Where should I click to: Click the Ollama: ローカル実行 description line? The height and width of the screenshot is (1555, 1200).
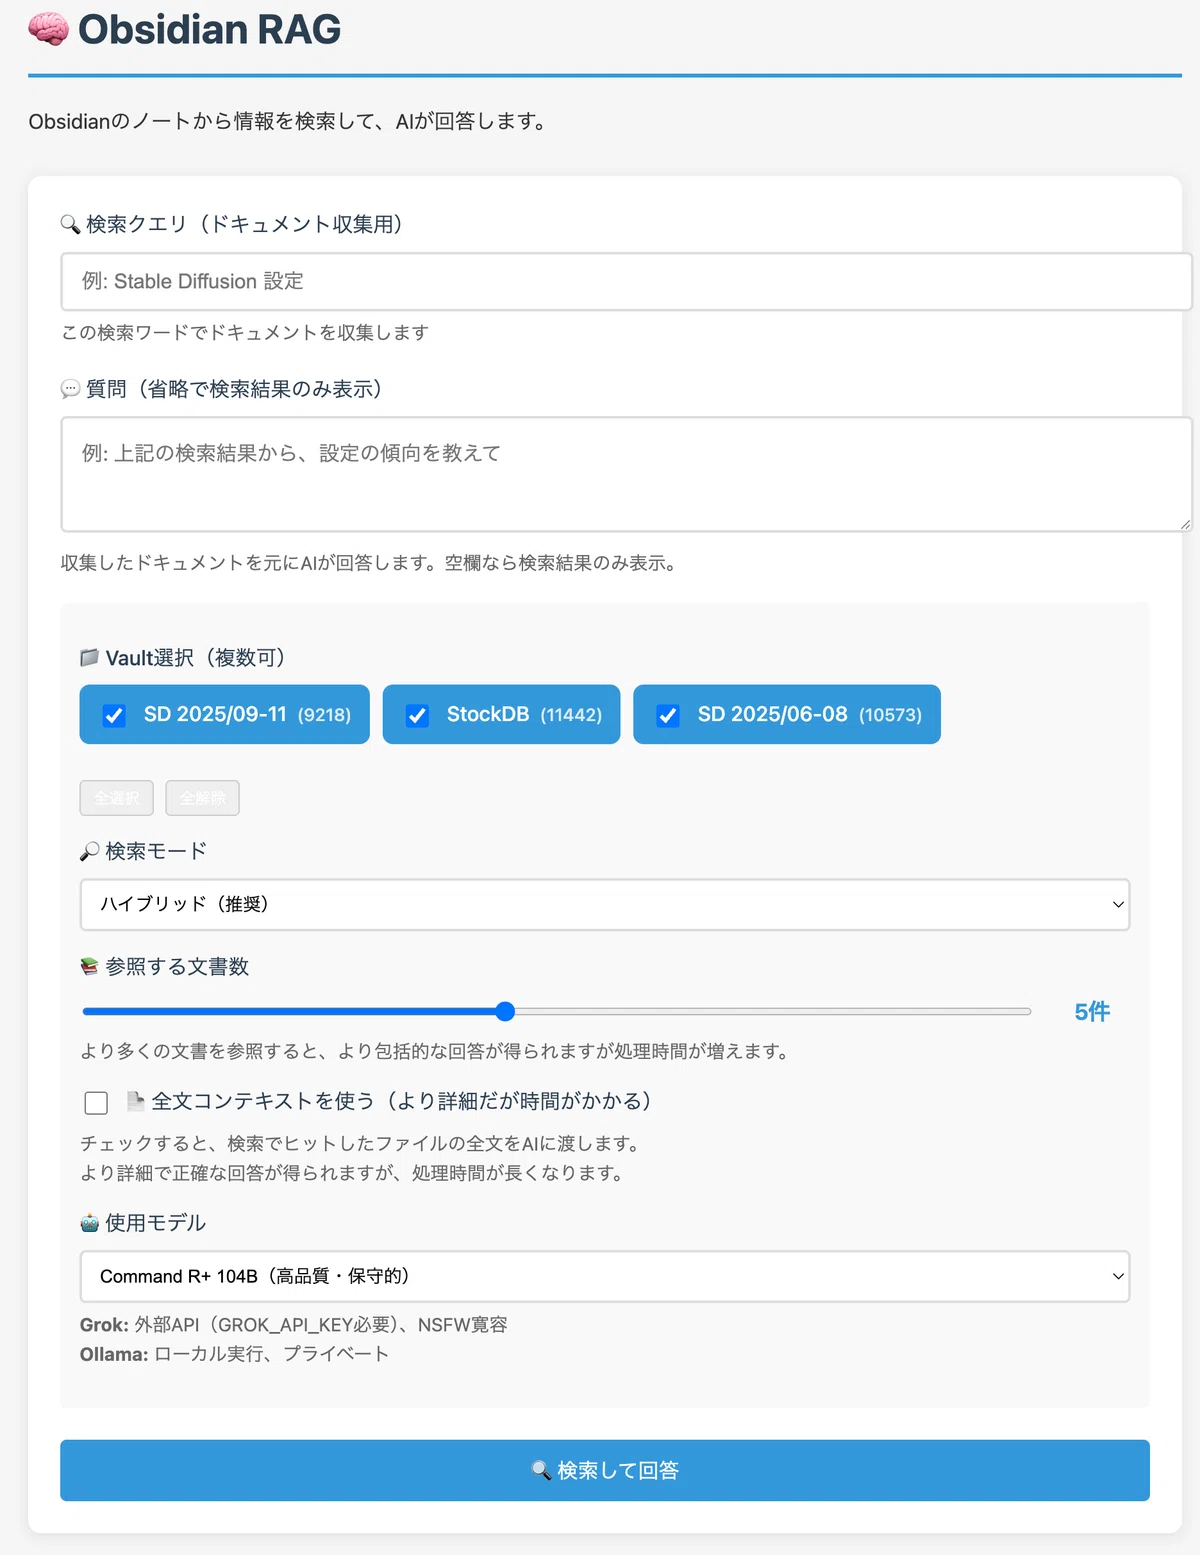click(x=234, y=1354)
